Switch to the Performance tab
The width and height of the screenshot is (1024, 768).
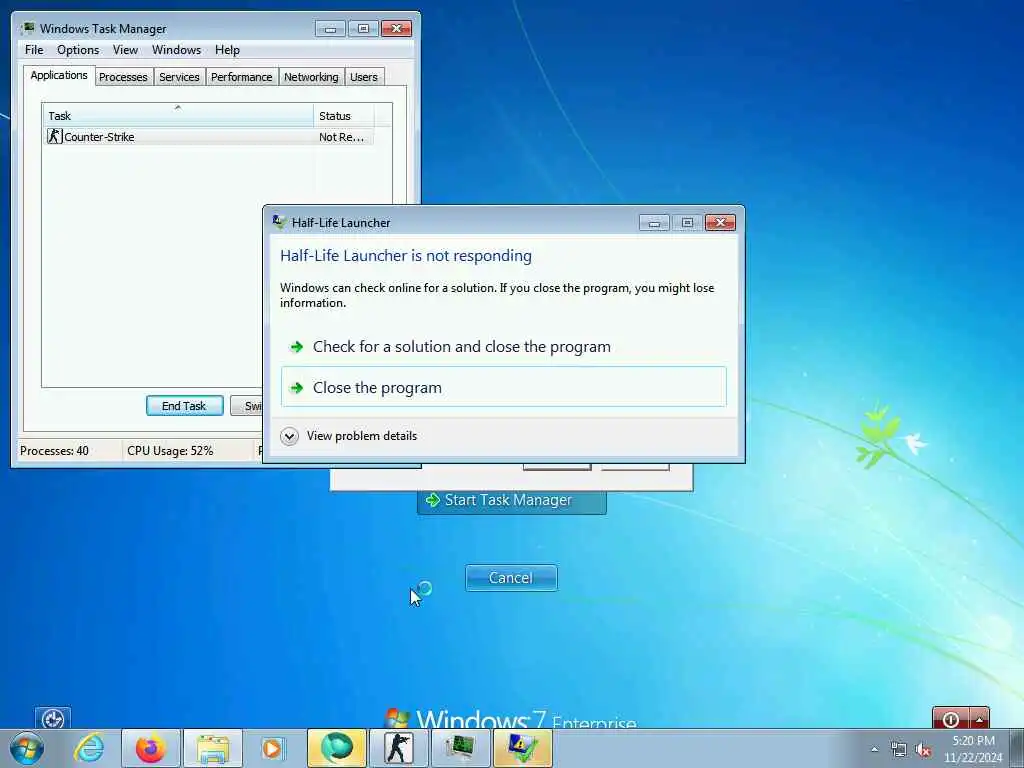coord(242,77)
